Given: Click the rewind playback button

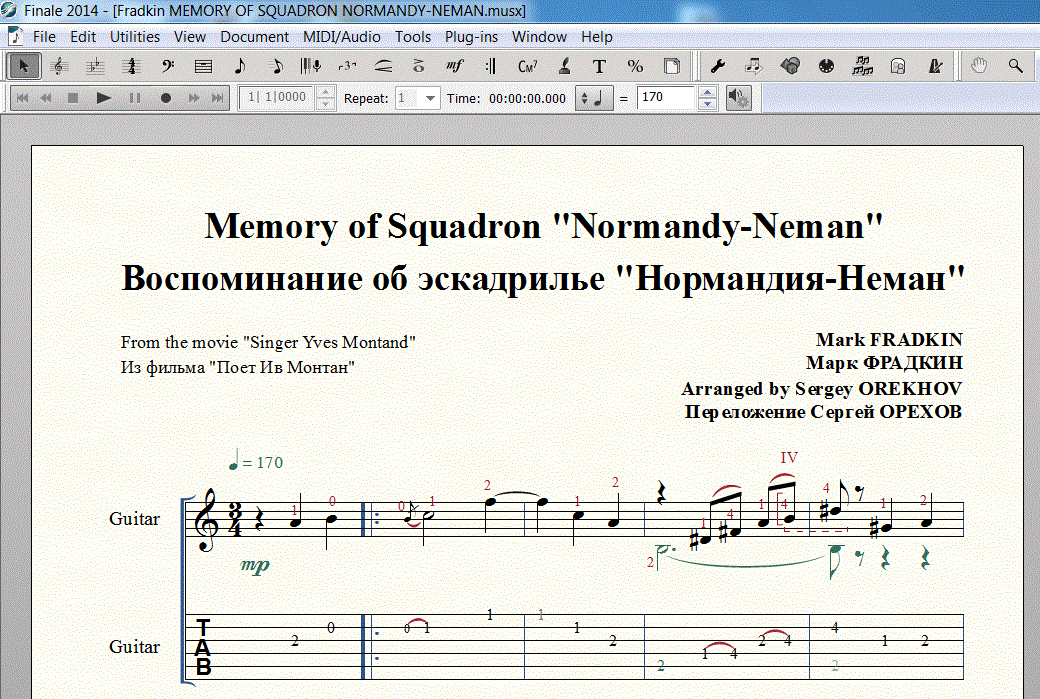Looking at the screenshot, I should tap(46, 98).
